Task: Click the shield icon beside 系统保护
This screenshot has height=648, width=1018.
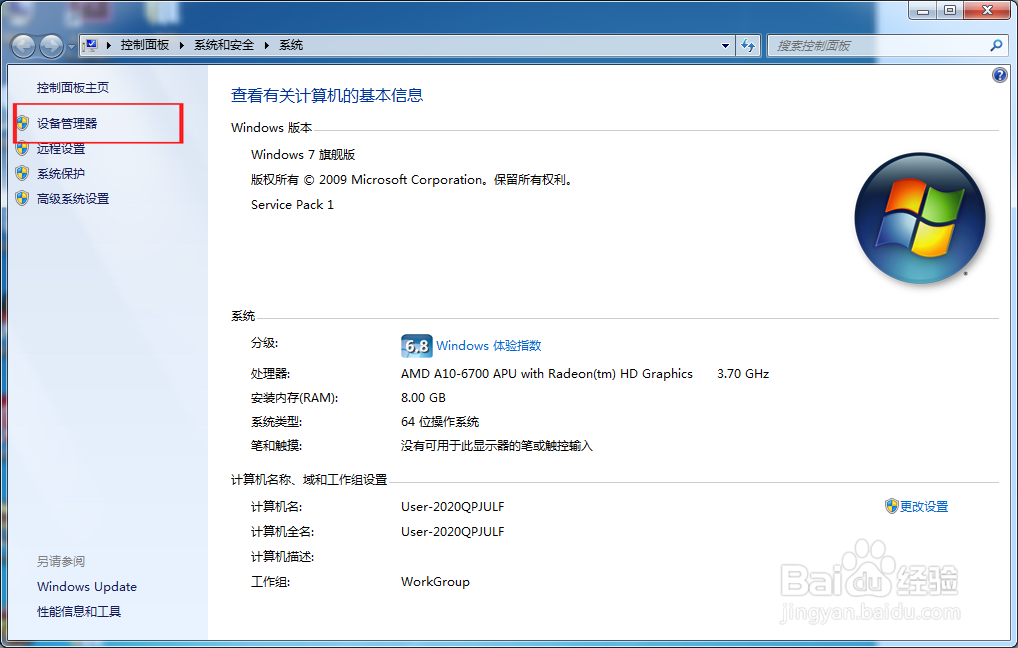Action: click(x=23, y=173)
